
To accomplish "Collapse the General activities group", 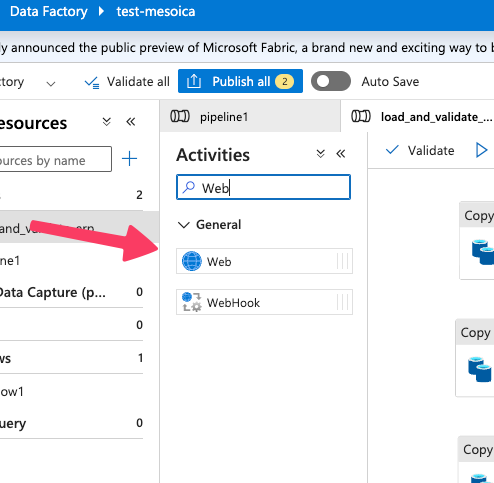I will coord(184,225).
